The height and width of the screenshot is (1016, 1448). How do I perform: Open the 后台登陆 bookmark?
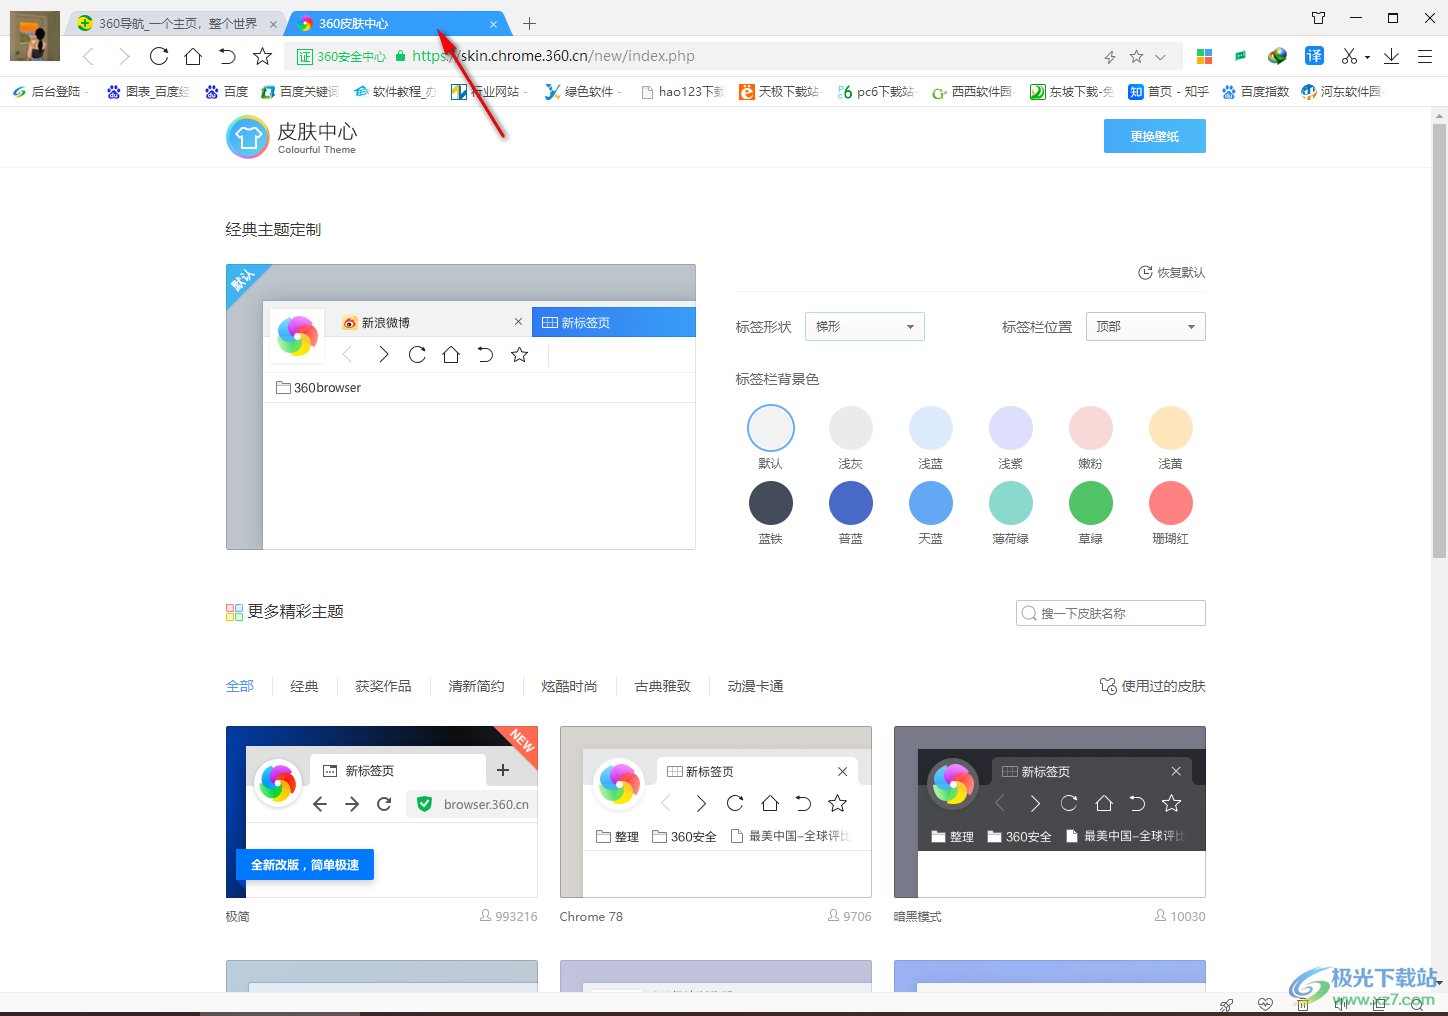click(x=50, y=91)
